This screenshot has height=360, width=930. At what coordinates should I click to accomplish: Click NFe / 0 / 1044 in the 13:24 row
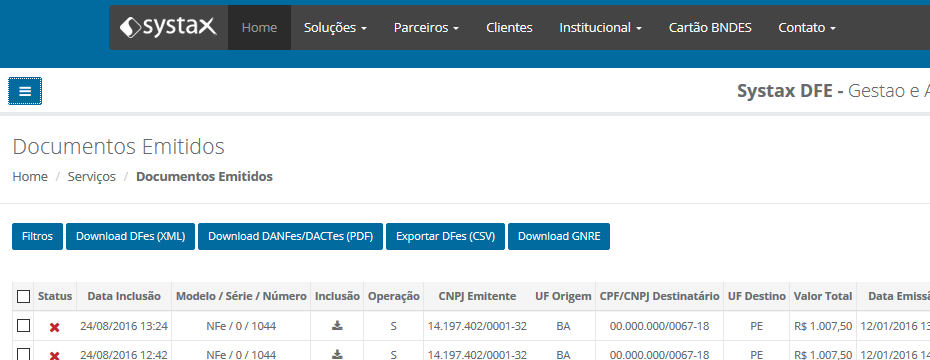coord(241,326)
